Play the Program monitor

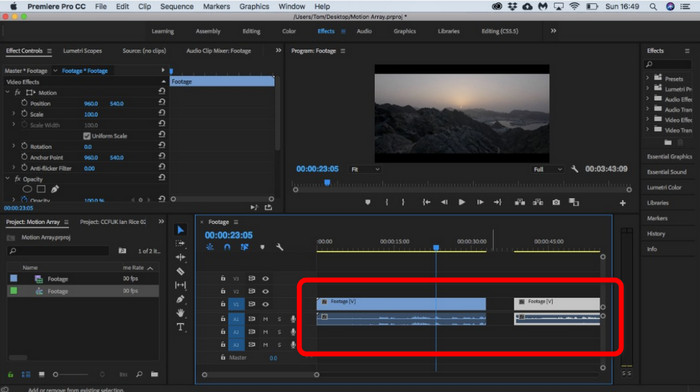click(x=462, y=202)
